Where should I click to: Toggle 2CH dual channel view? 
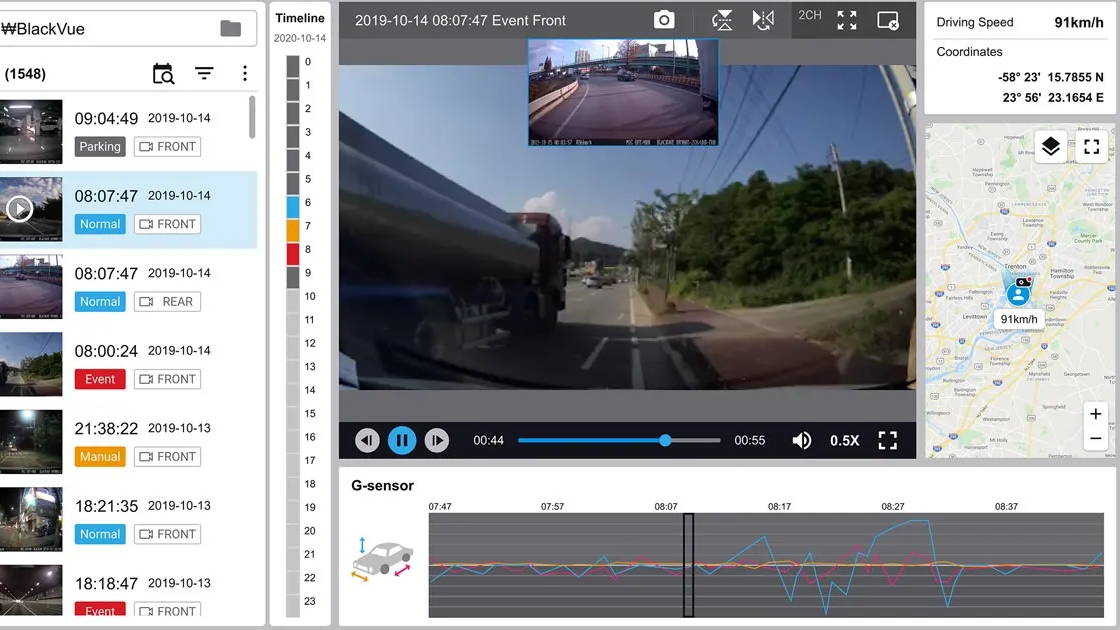click(x=809, y=15)
